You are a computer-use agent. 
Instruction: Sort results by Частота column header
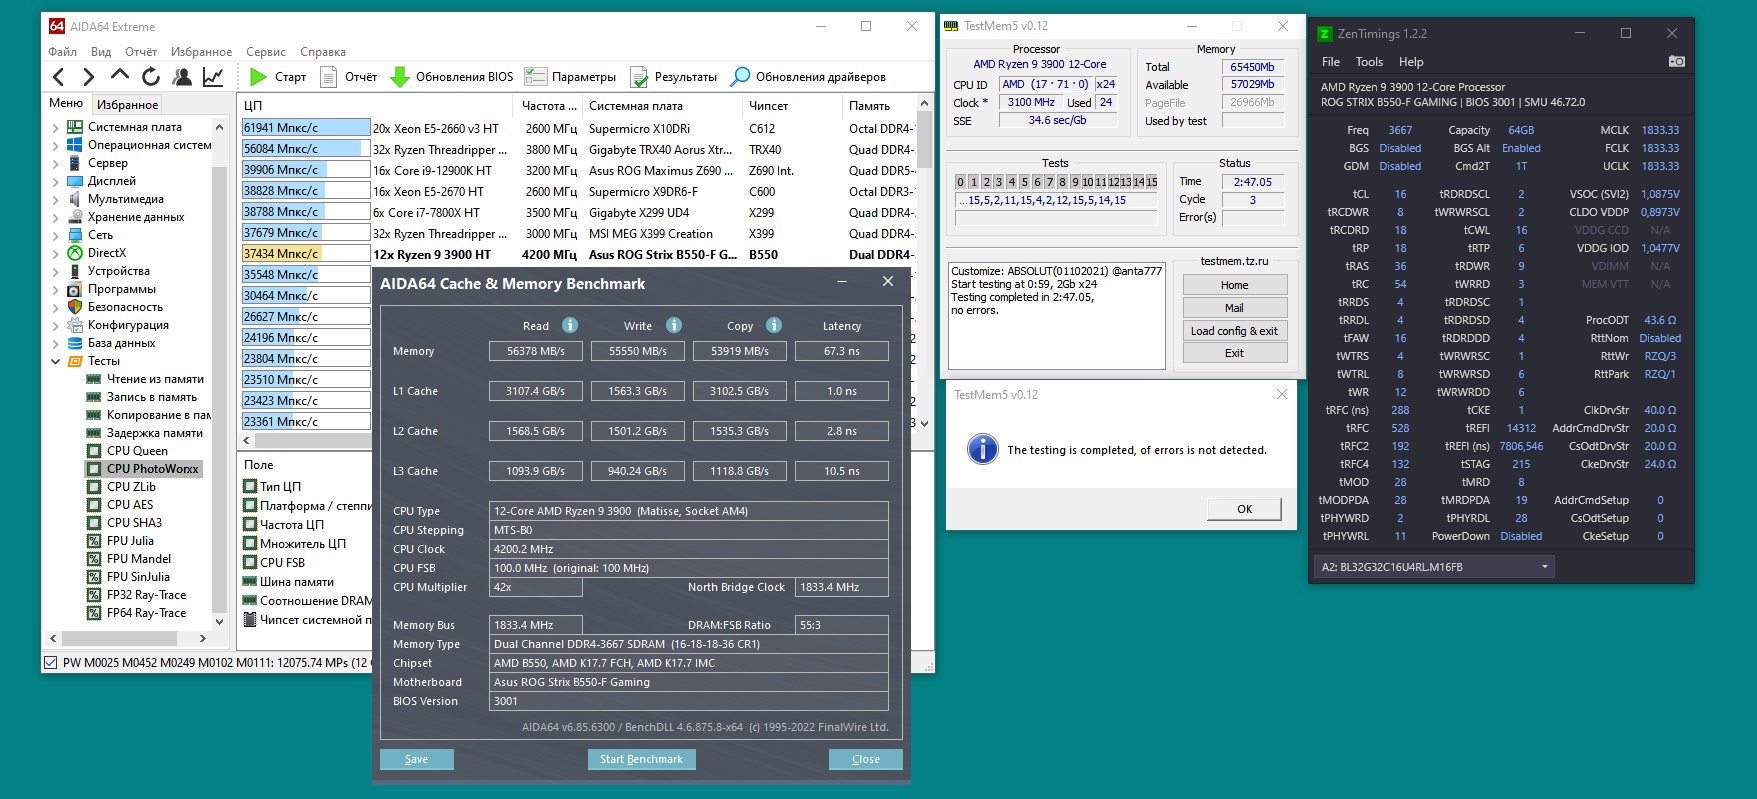point(549,105)
